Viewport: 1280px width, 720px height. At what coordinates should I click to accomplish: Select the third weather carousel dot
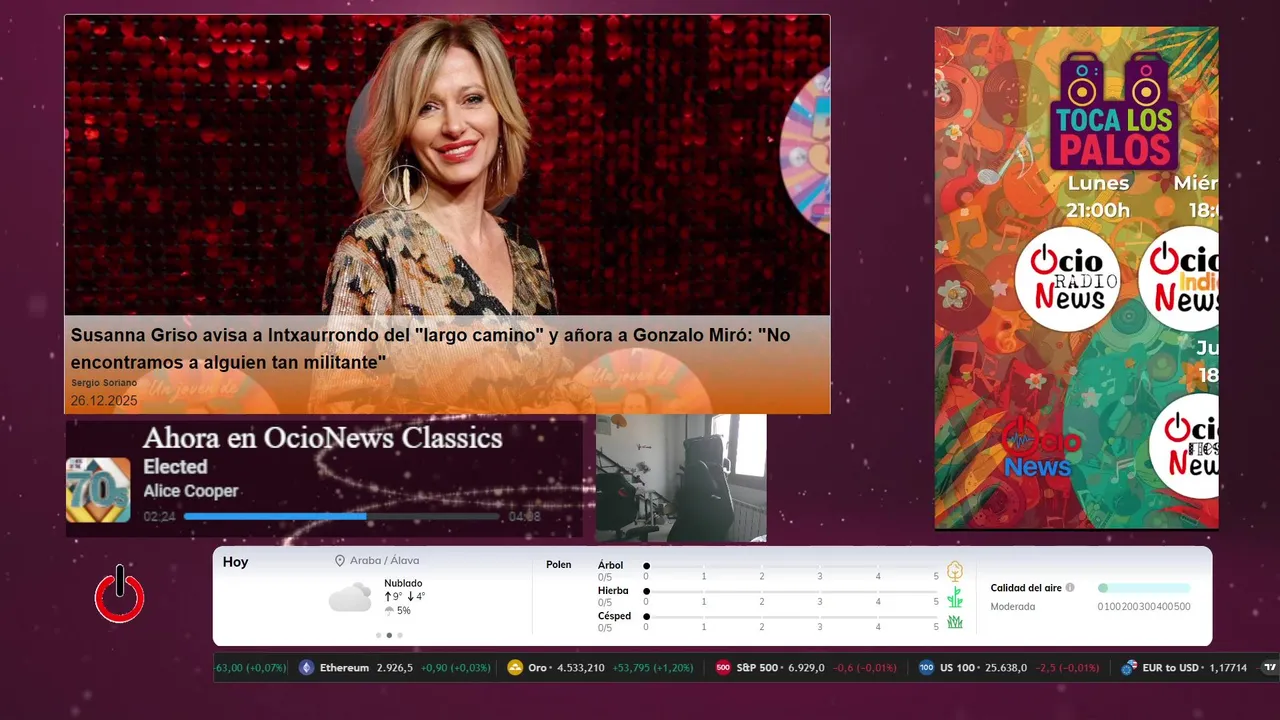400,635
